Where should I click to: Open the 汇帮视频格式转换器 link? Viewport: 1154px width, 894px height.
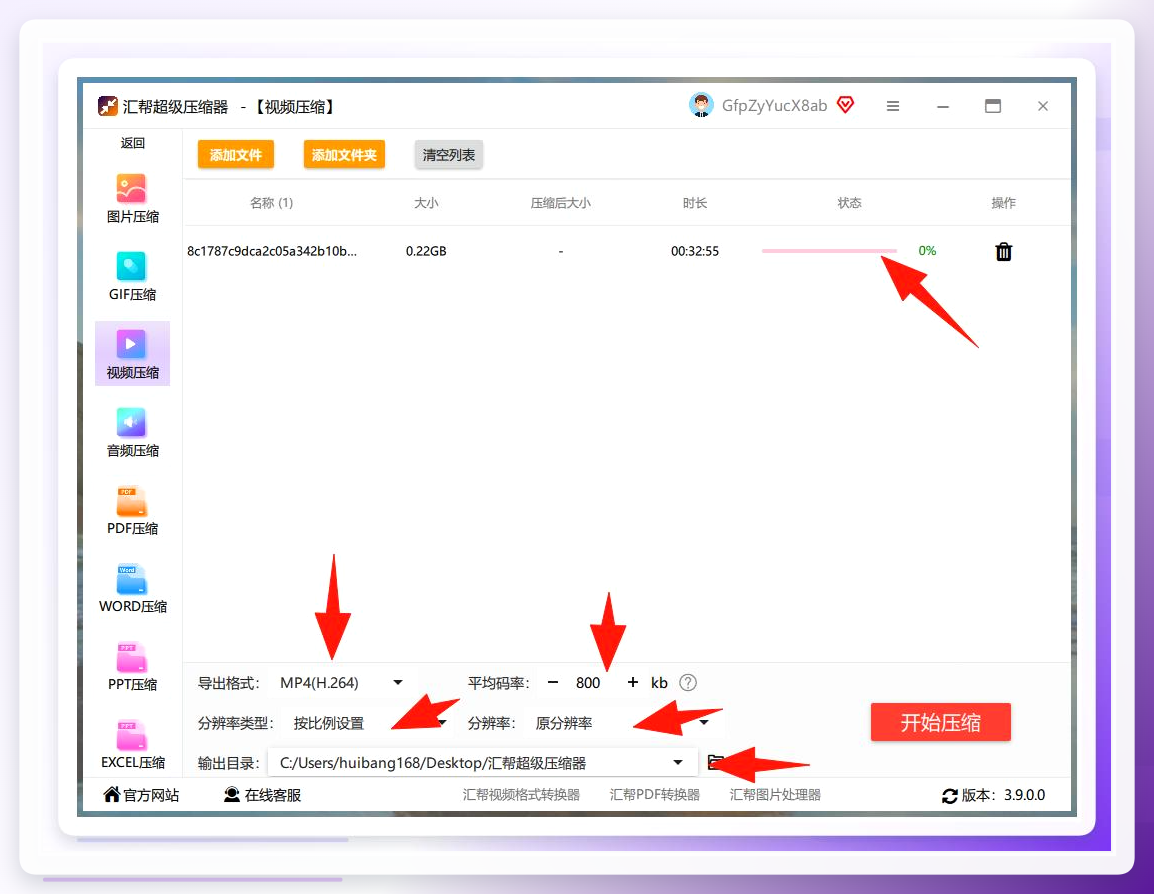point(521,795)
